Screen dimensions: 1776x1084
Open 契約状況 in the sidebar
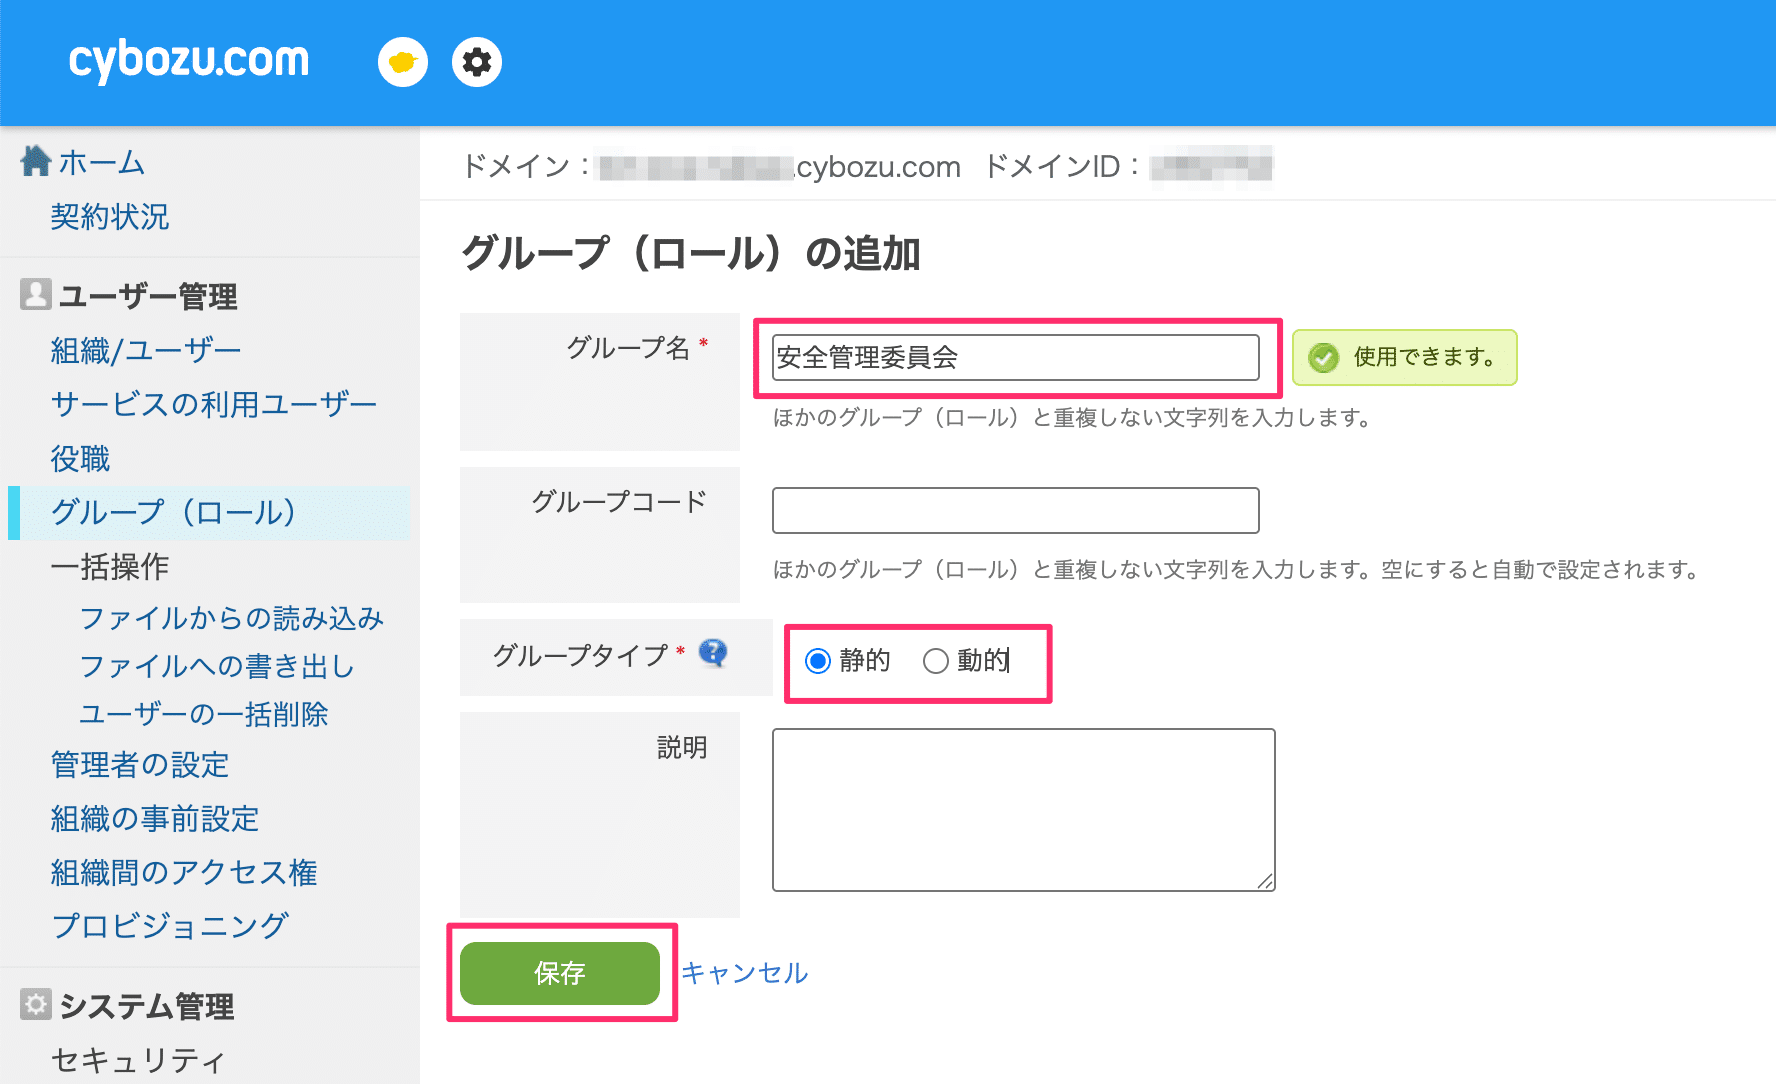point(110,216)
